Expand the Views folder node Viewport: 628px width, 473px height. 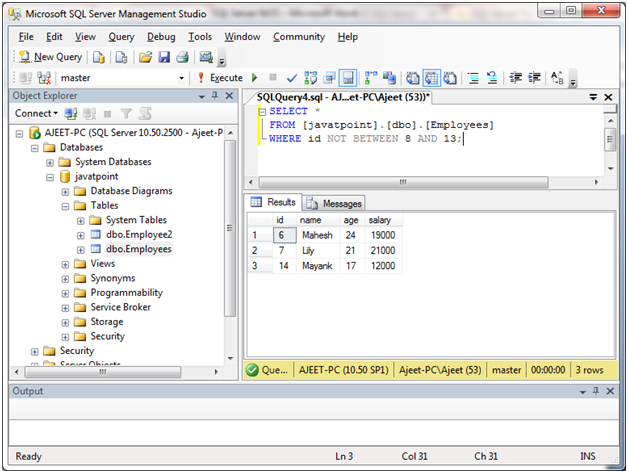click(65, 264)
